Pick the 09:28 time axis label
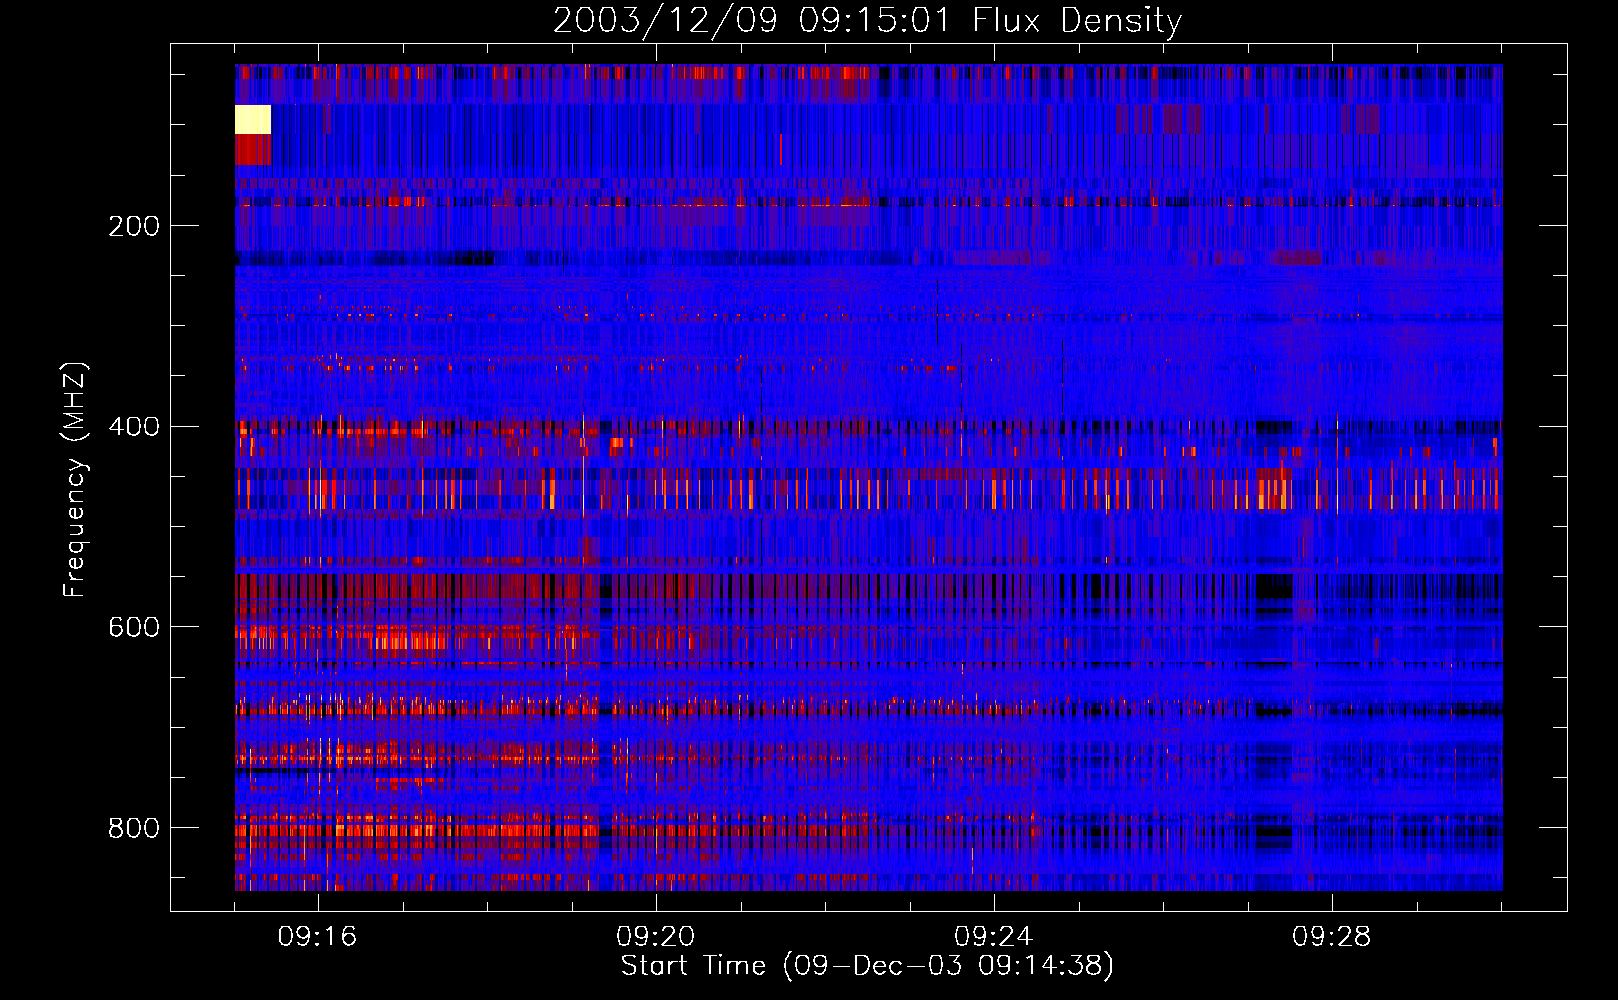 click(x=1331, y=937)
